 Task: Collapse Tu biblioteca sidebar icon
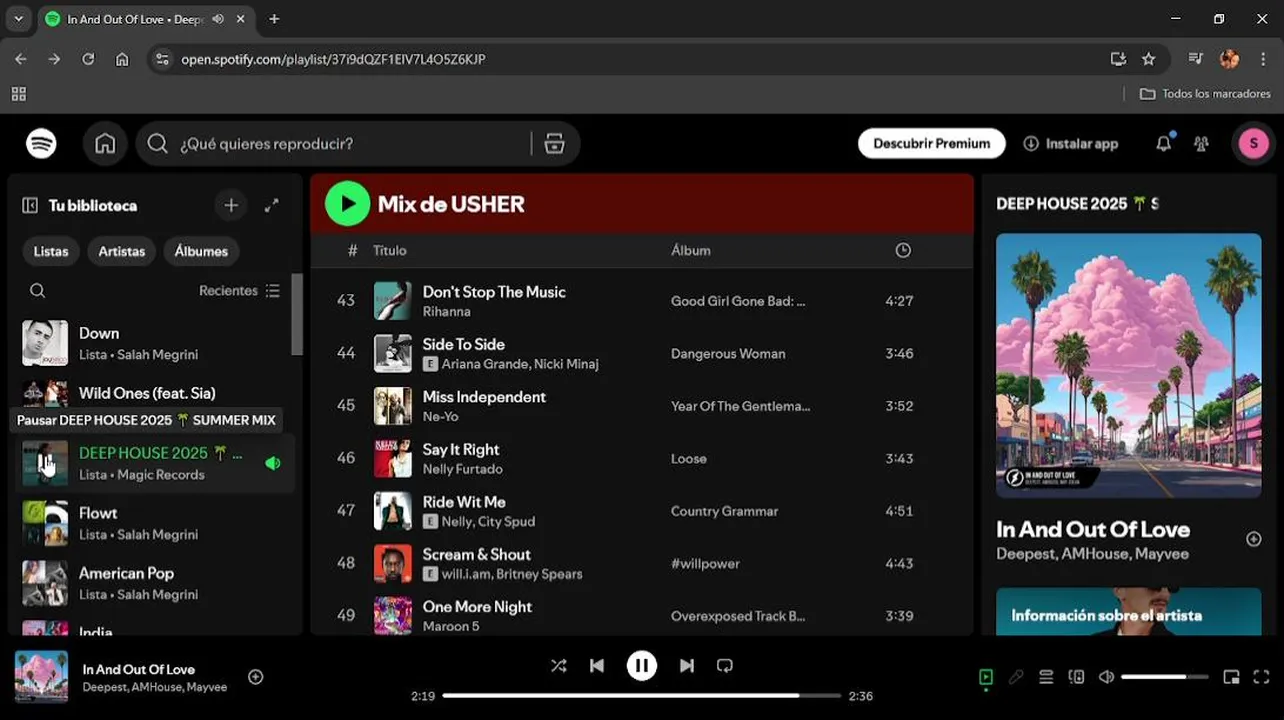click(x=30, y=205)
